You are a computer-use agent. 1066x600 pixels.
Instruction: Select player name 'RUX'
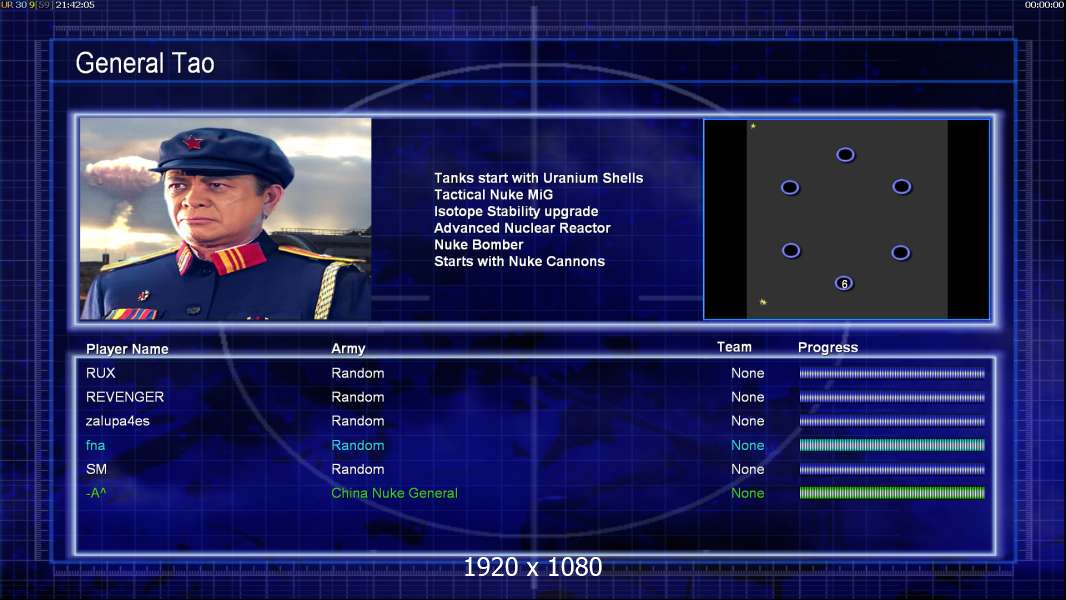pyautogui.click(x=101, y=373)
